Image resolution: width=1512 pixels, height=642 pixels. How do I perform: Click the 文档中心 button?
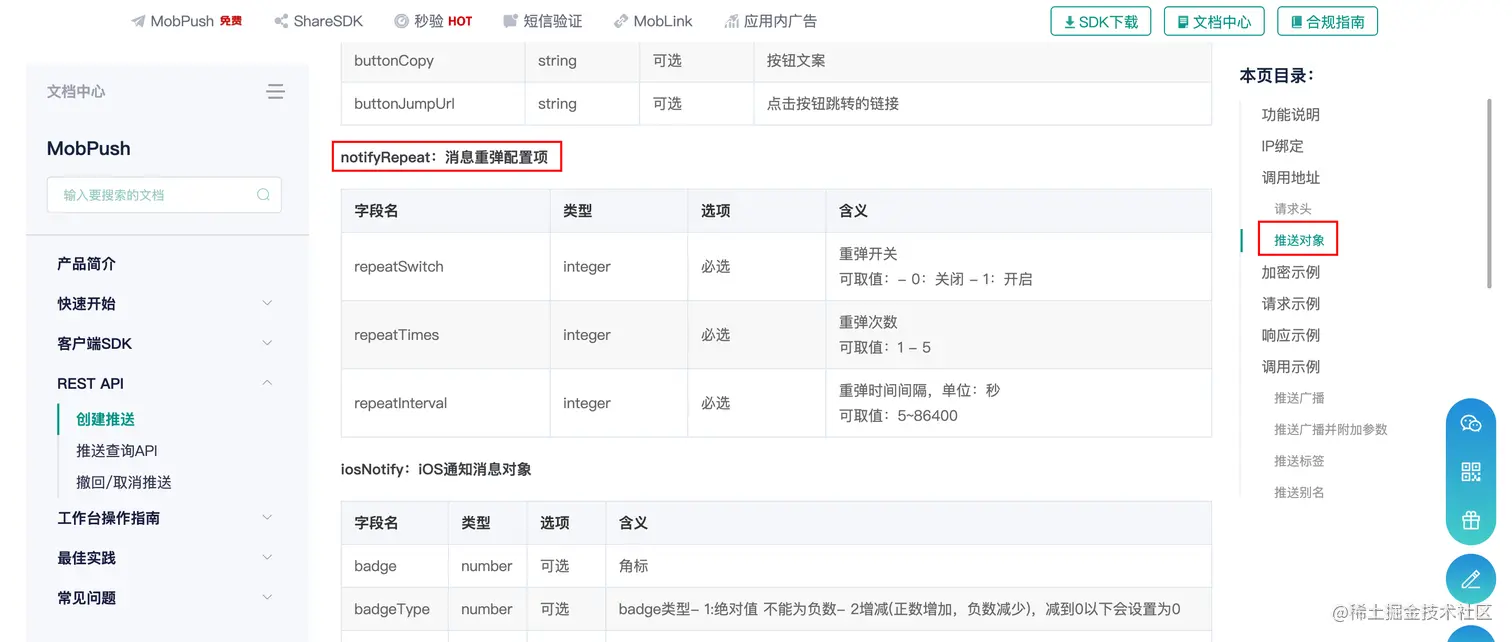1214,21
